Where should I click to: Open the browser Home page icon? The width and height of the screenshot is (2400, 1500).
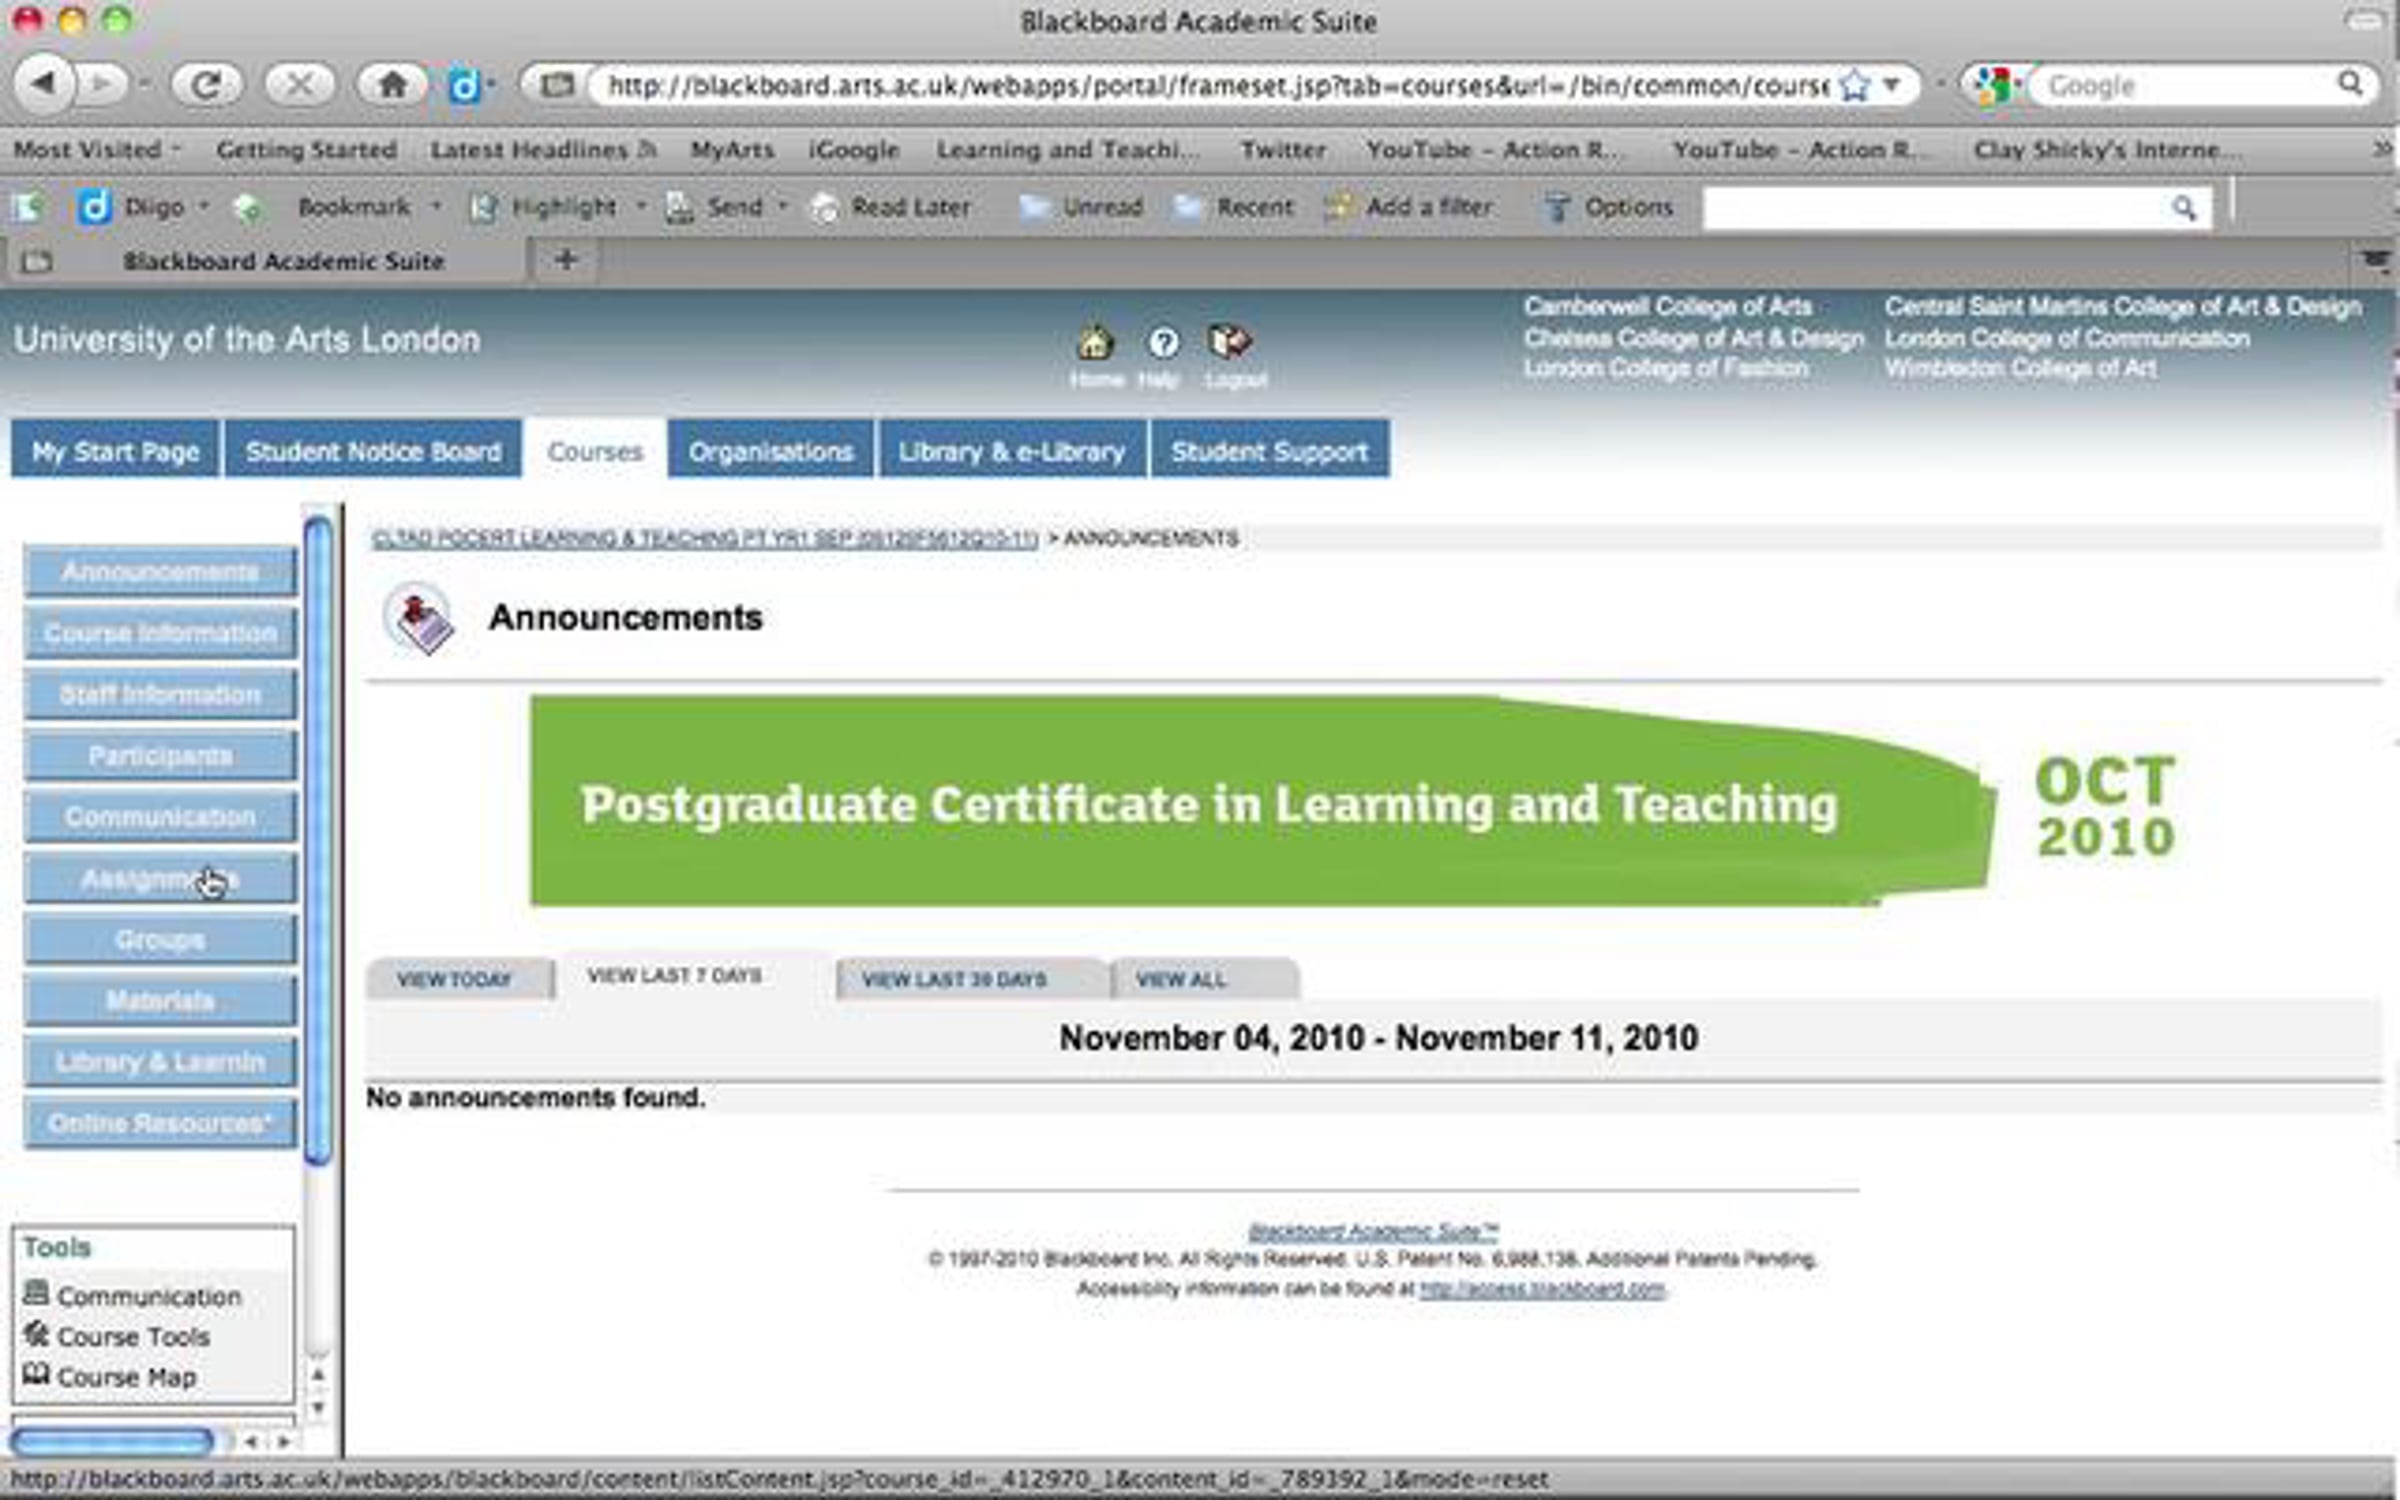392,85
